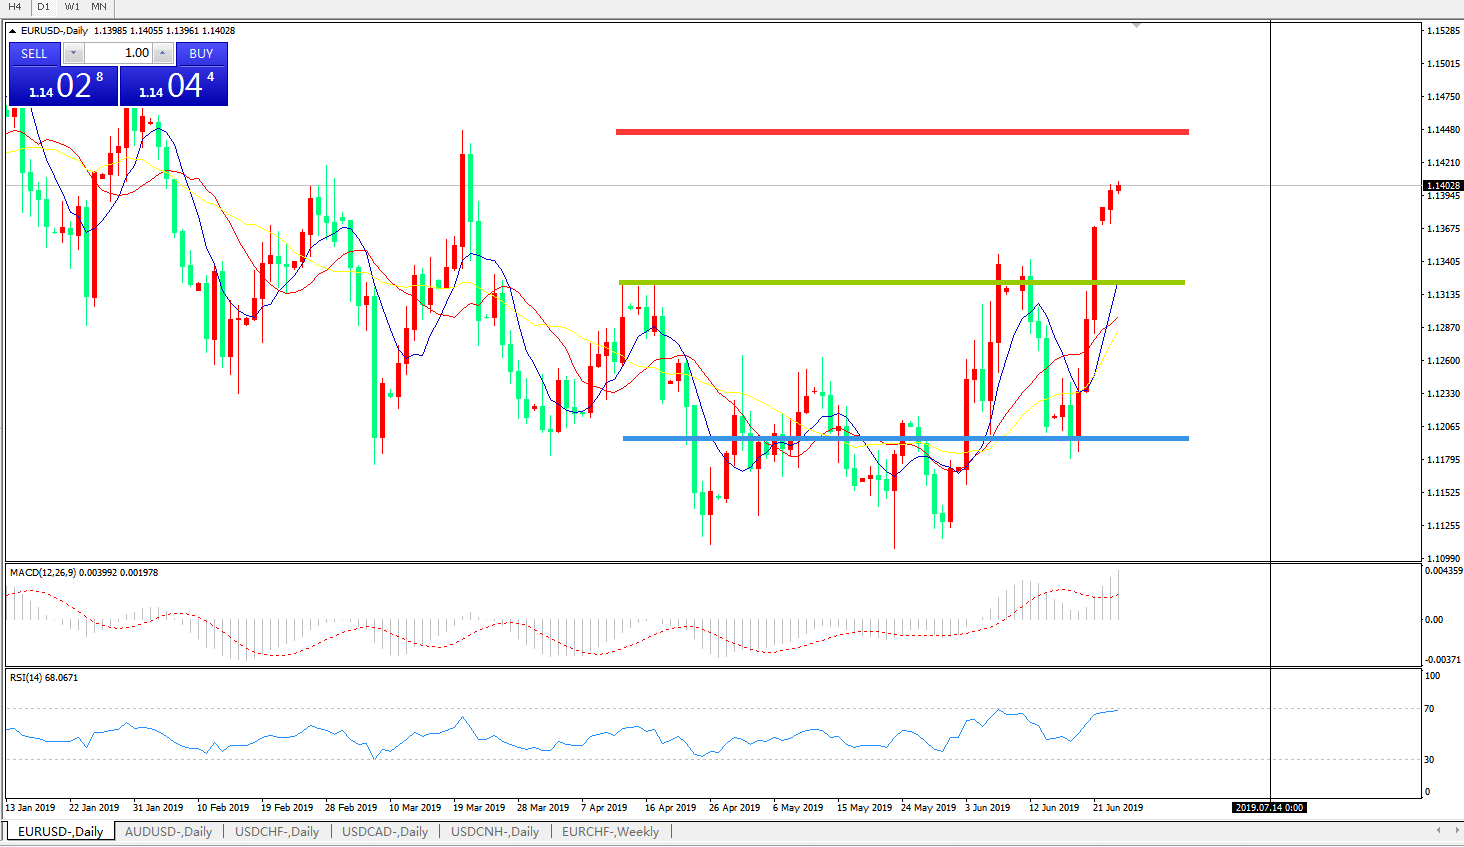
Task: Select the blue horizontal support line
Action: click(900, 438)
